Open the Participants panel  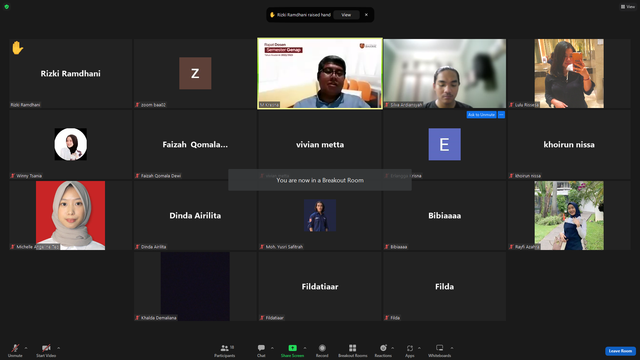(224, 350)
